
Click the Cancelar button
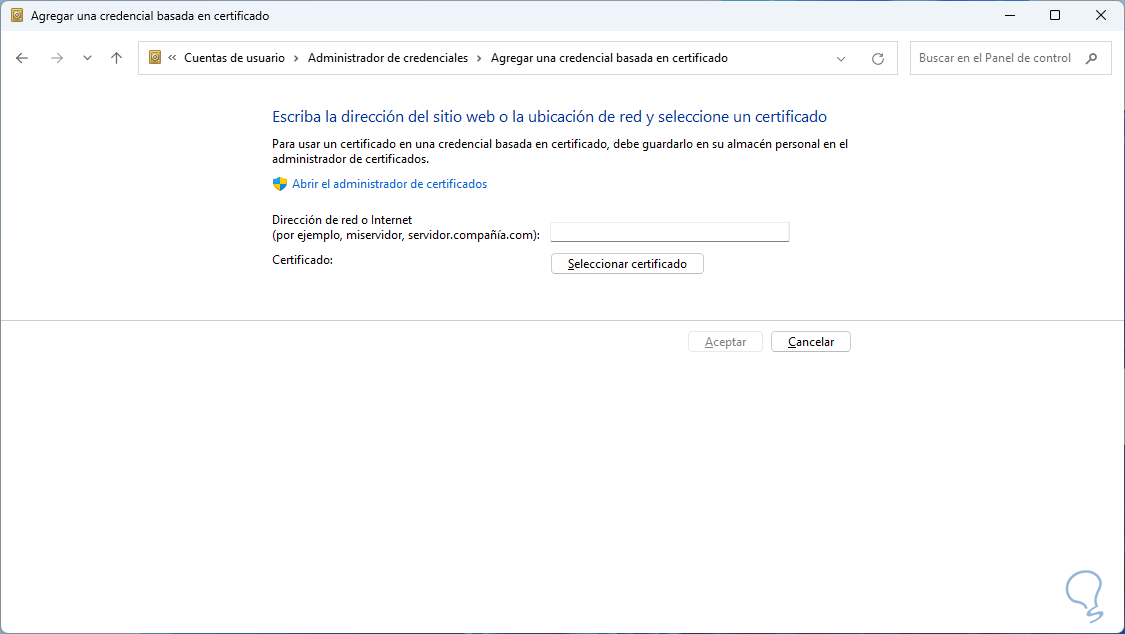pos(811,342)
